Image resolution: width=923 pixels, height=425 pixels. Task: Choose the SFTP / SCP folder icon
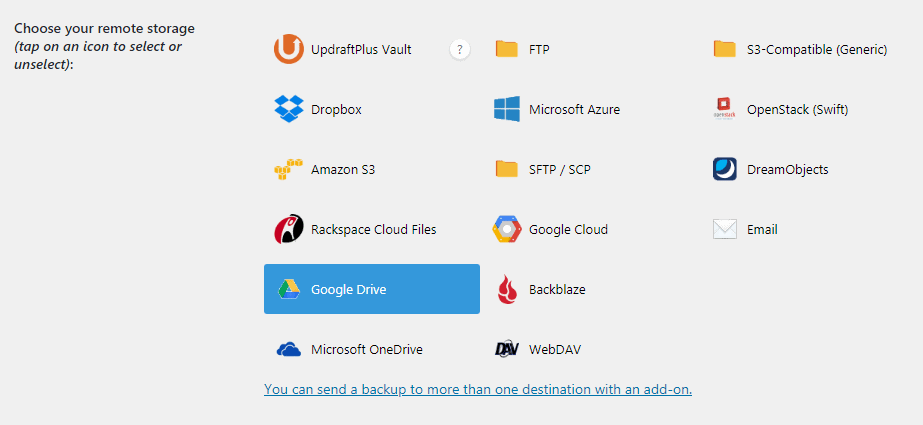click(506, 170)
